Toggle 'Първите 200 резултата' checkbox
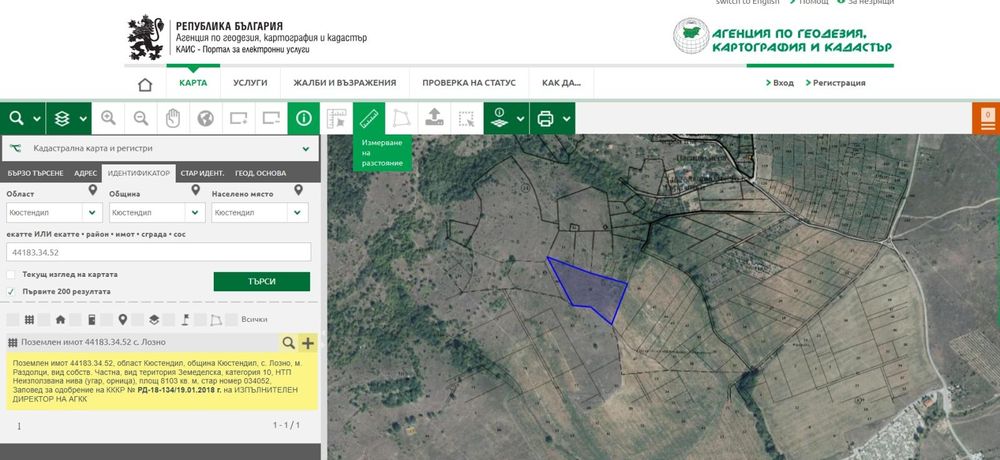 (11, 291)
